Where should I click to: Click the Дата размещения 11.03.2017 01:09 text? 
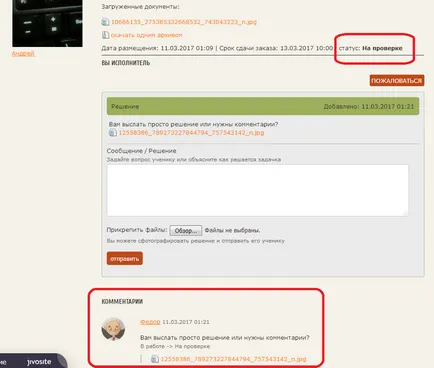157,48
